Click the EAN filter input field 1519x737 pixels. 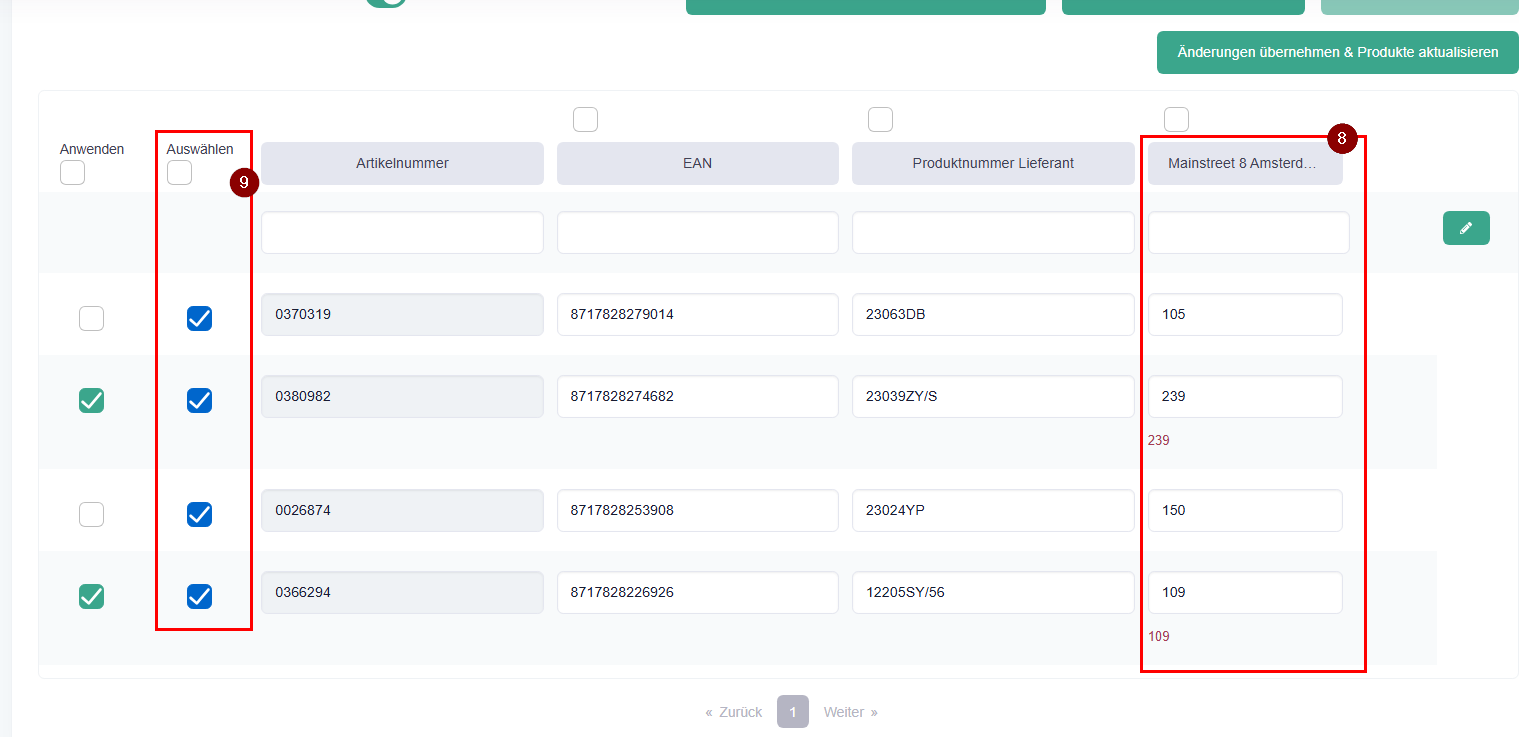pyautogui.click(x=697, y=233)
